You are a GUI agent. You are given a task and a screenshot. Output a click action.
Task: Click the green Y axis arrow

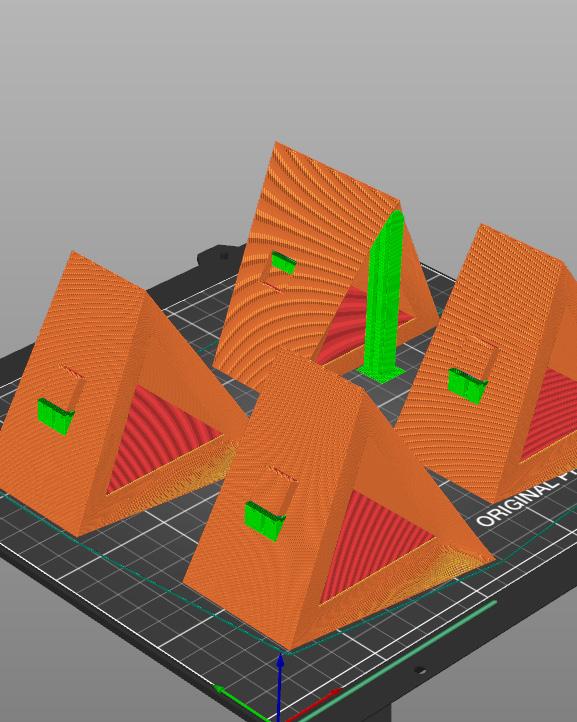click(241, 703)
